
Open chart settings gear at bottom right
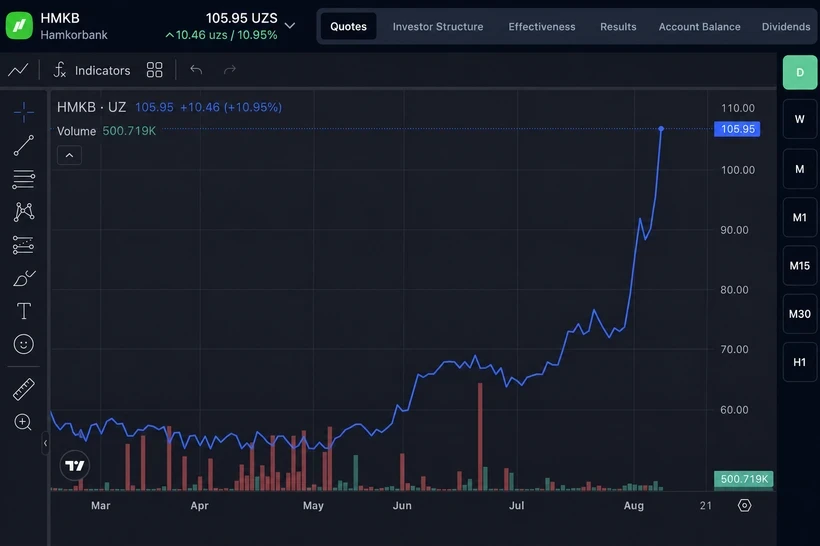point(744,505)
